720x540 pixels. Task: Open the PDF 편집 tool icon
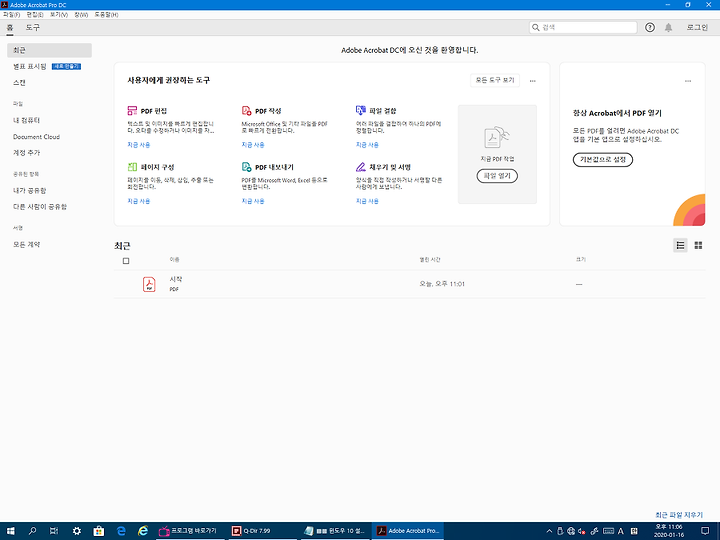click(132, 111)
